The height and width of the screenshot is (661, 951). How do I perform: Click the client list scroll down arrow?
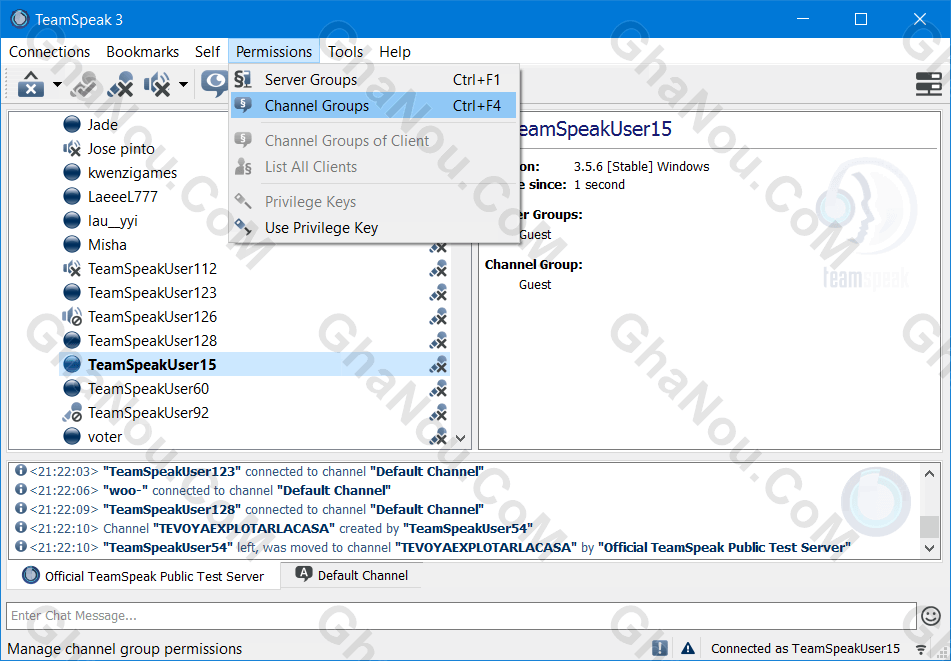[x=460, y=438]
